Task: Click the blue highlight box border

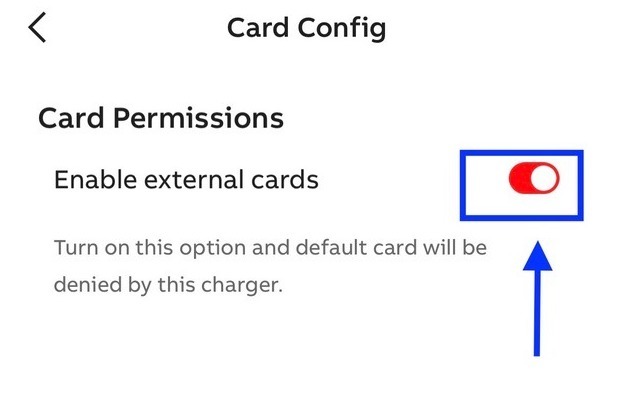Action: (521, 152)
